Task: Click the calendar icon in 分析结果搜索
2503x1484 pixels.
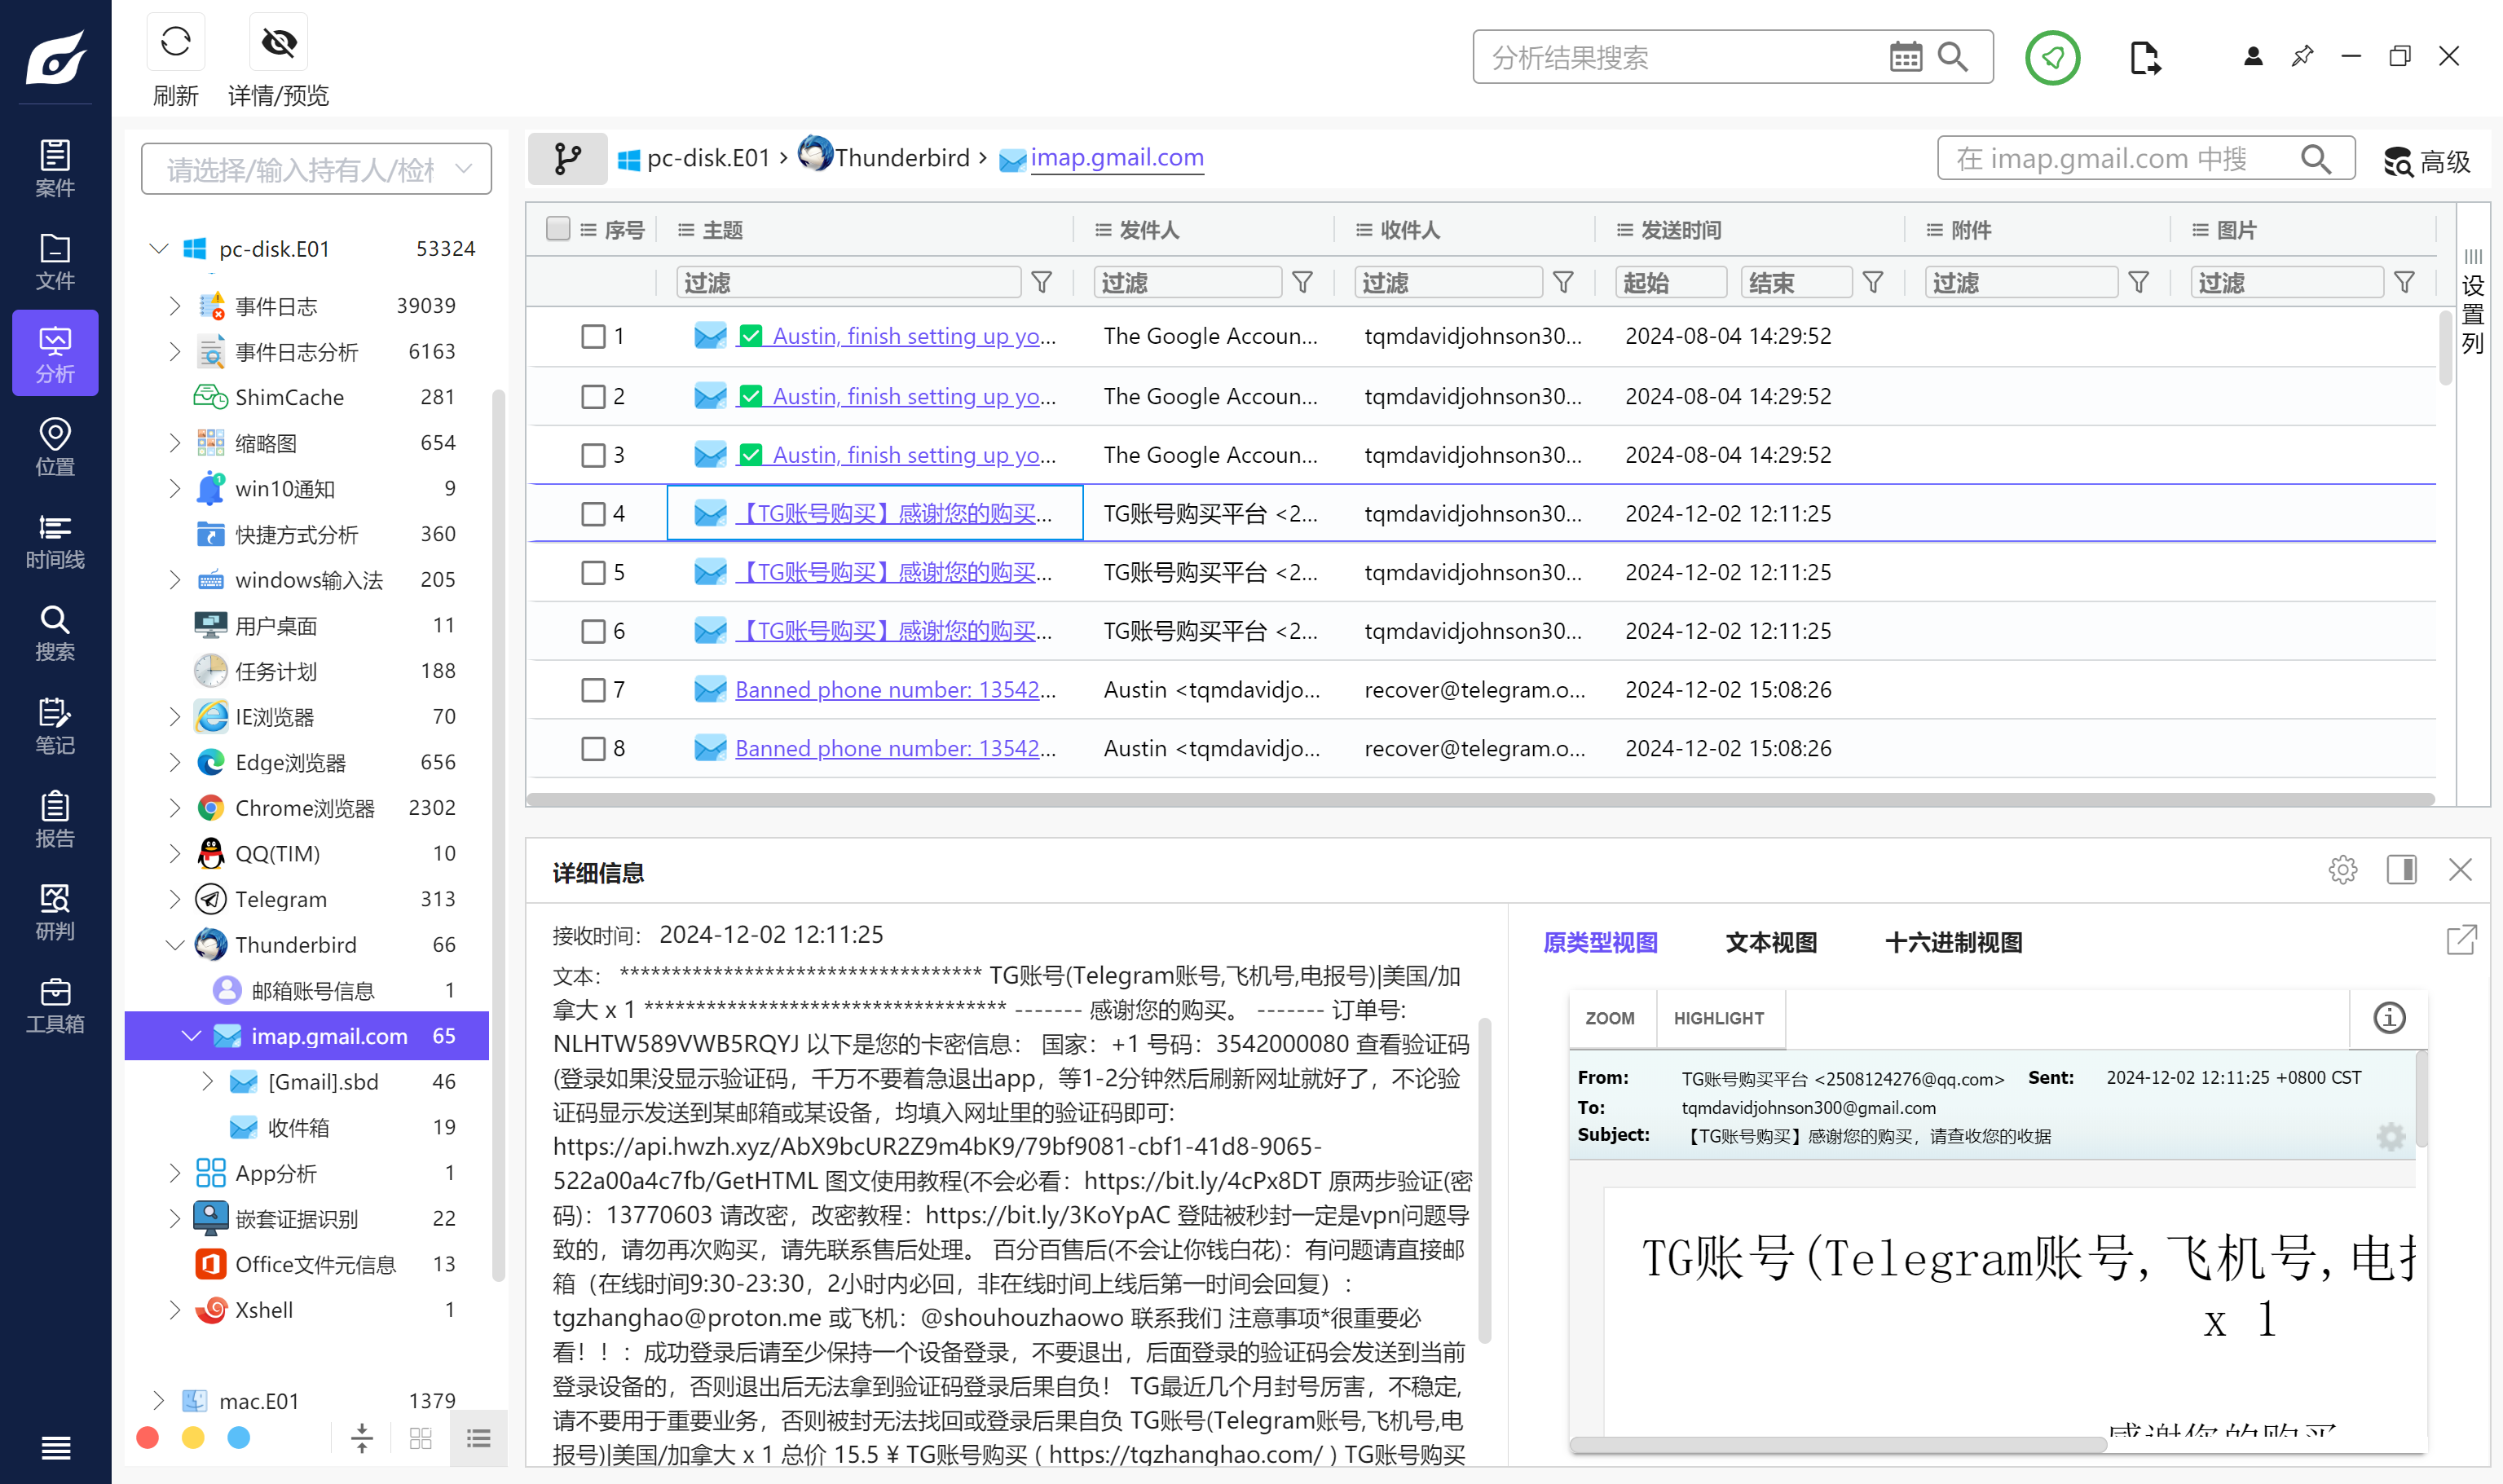Action: tap(1906, 57)
